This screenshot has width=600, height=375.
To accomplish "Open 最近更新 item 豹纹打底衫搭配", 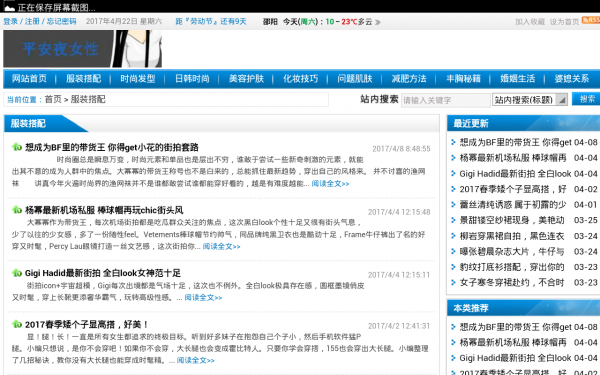I will pos(512,267).
